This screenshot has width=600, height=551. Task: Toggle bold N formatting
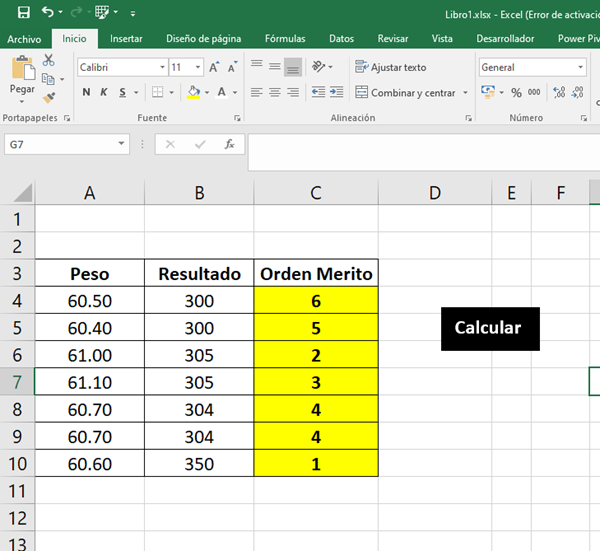[86, 92]
